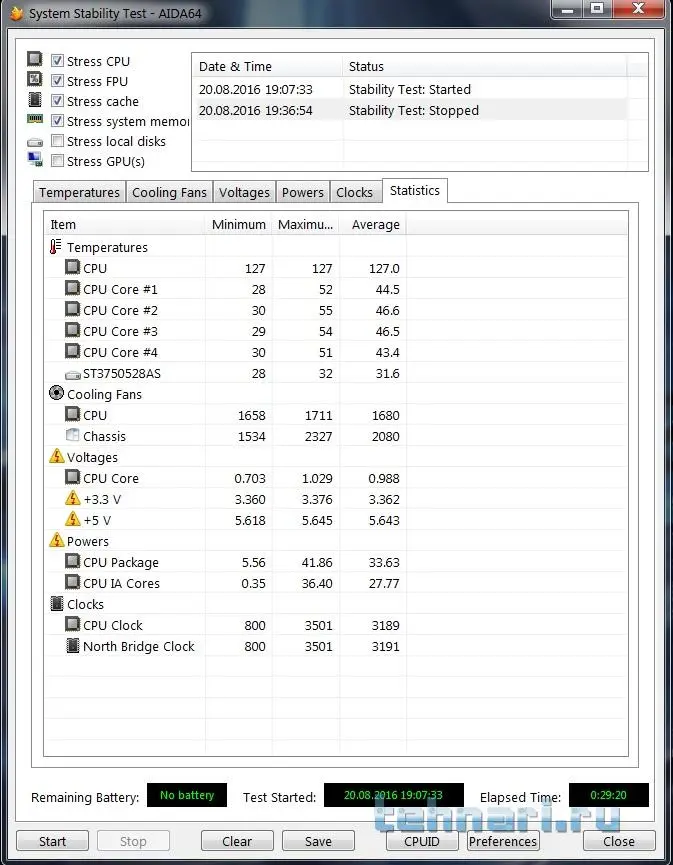This screenshot has width=673, height=865.
Task: Uncheck the Stress FPU checkbox
Action: [x=57, y=81]
